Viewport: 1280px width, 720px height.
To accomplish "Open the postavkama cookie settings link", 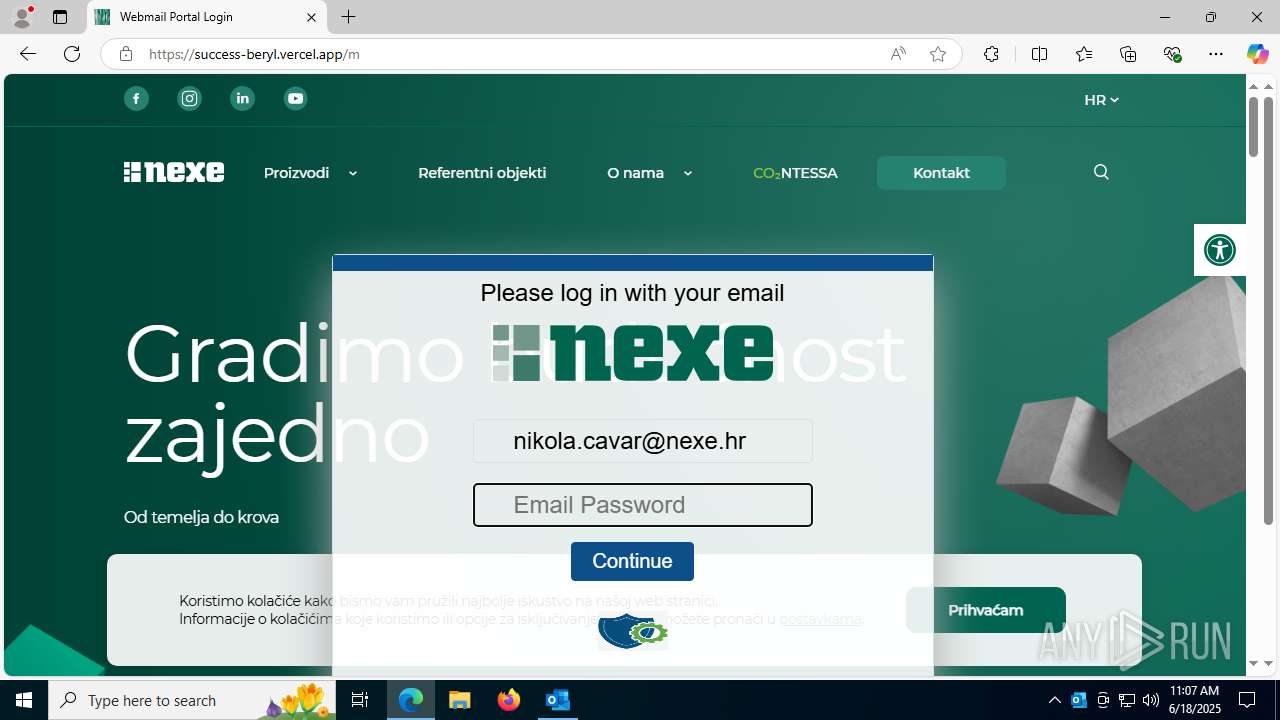I will pyautogui.click(x=820, y=619).
